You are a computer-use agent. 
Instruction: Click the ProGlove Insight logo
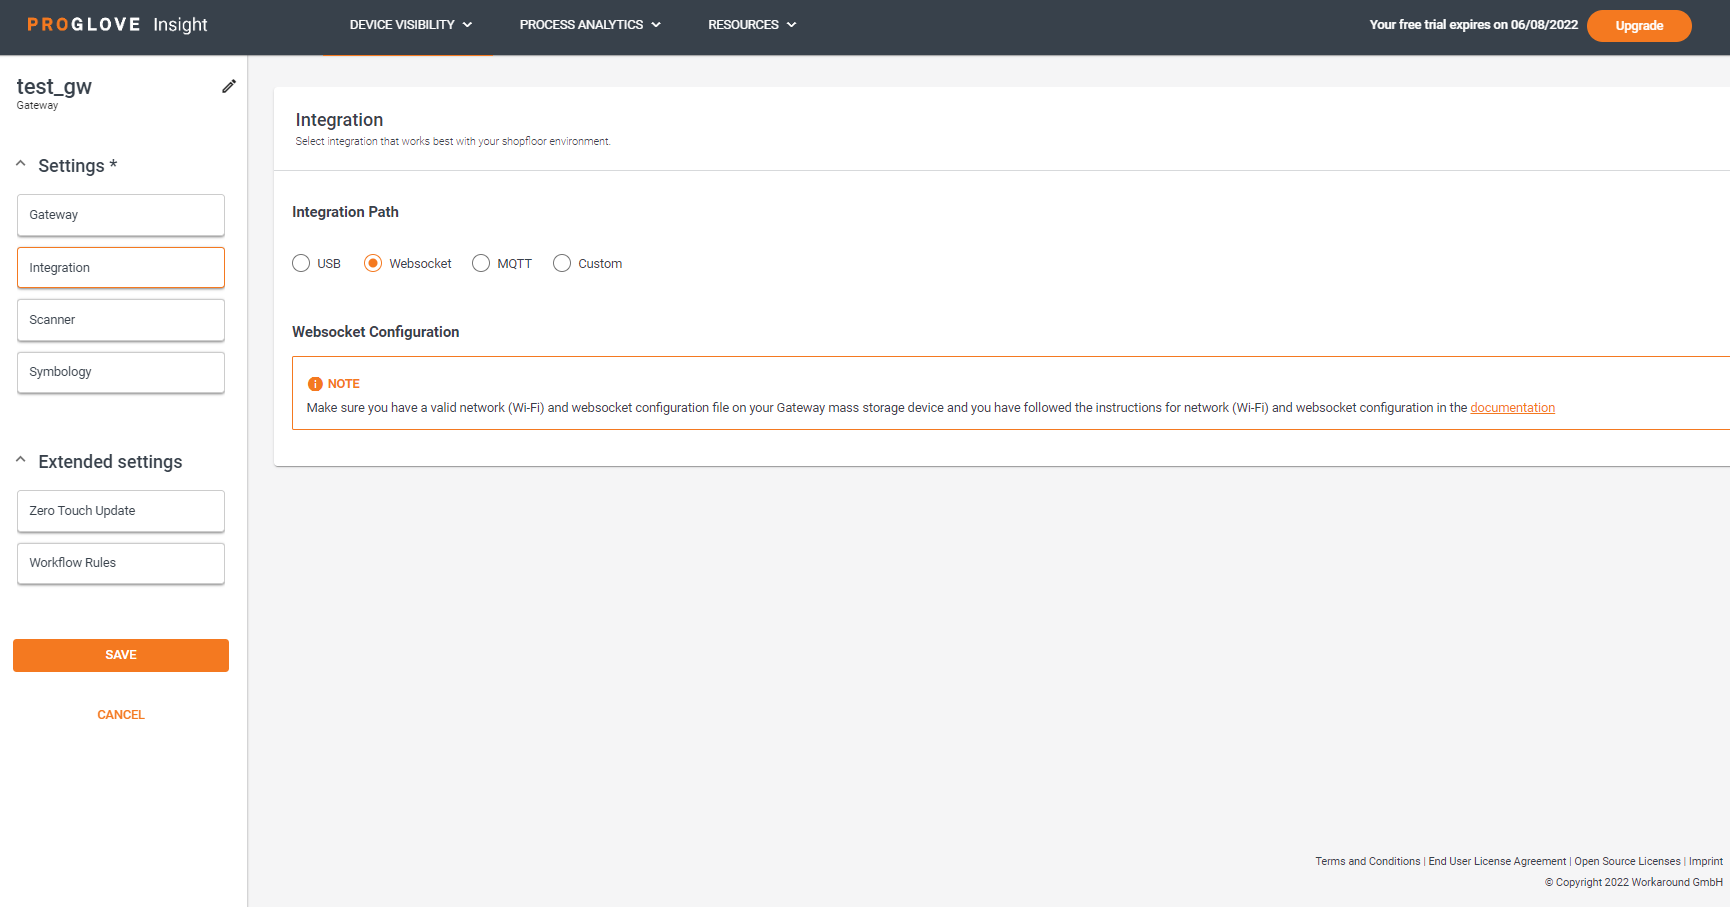tap(117, 25)
